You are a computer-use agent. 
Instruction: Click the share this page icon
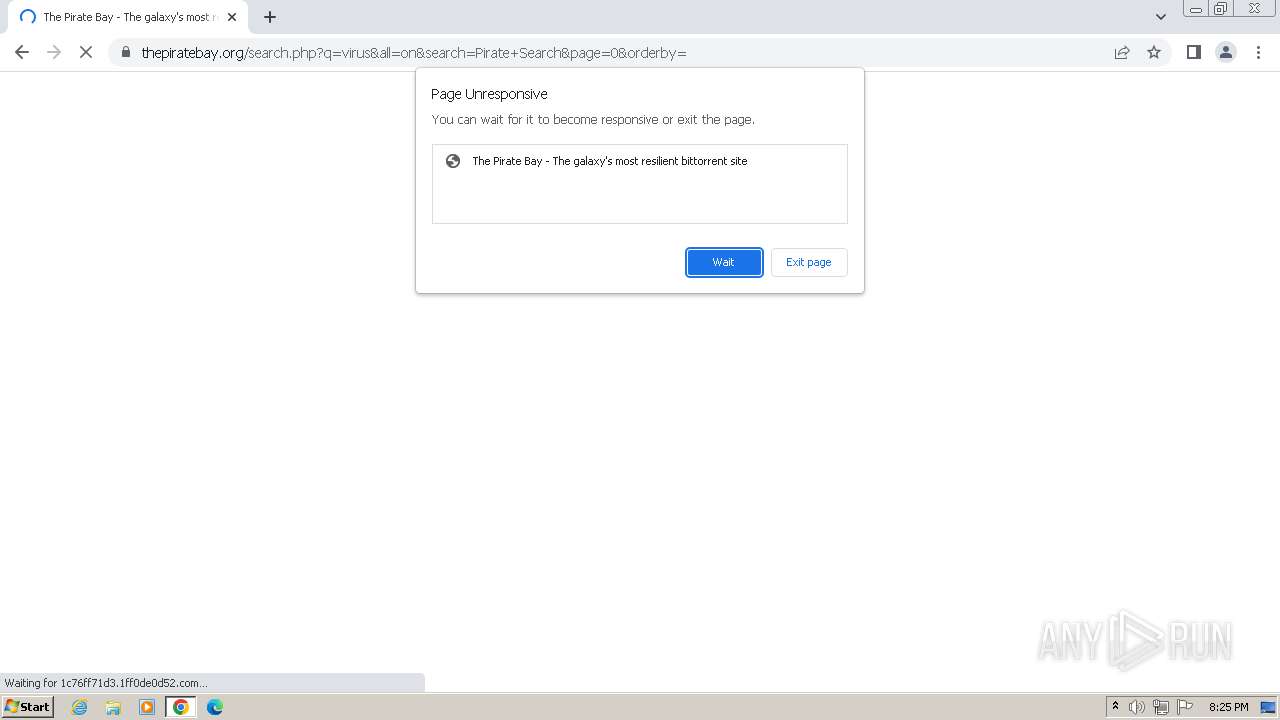(x=1122, y=52)
